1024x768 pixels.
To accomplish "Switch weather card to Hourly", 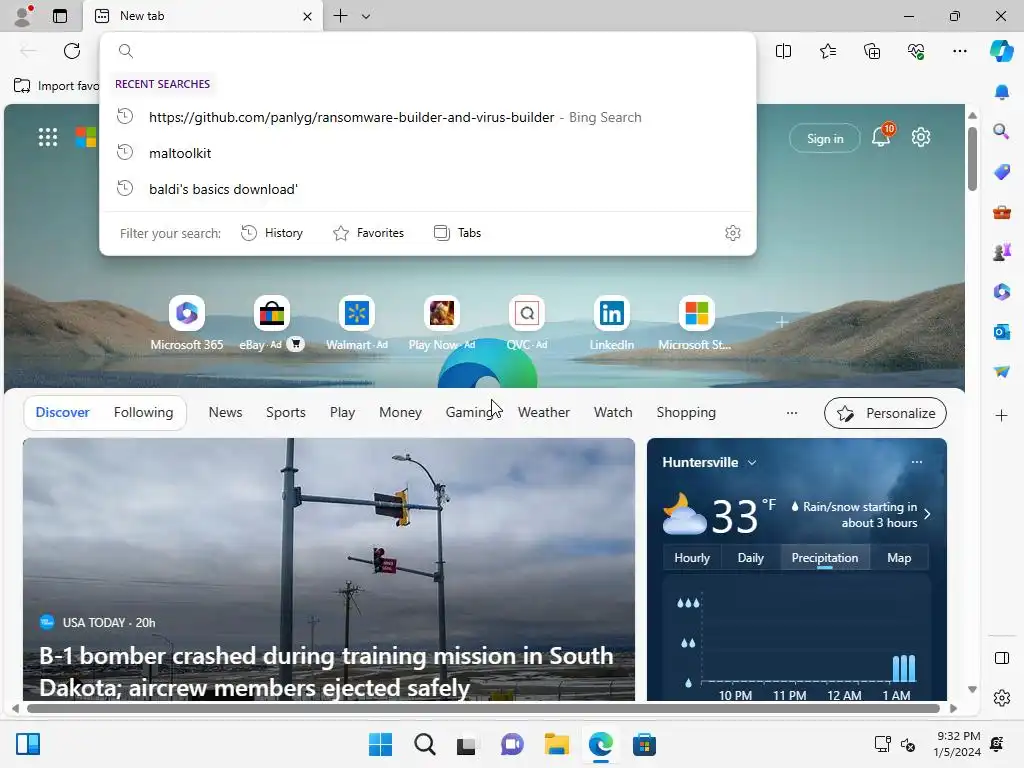I will click(x=692, y=558).
